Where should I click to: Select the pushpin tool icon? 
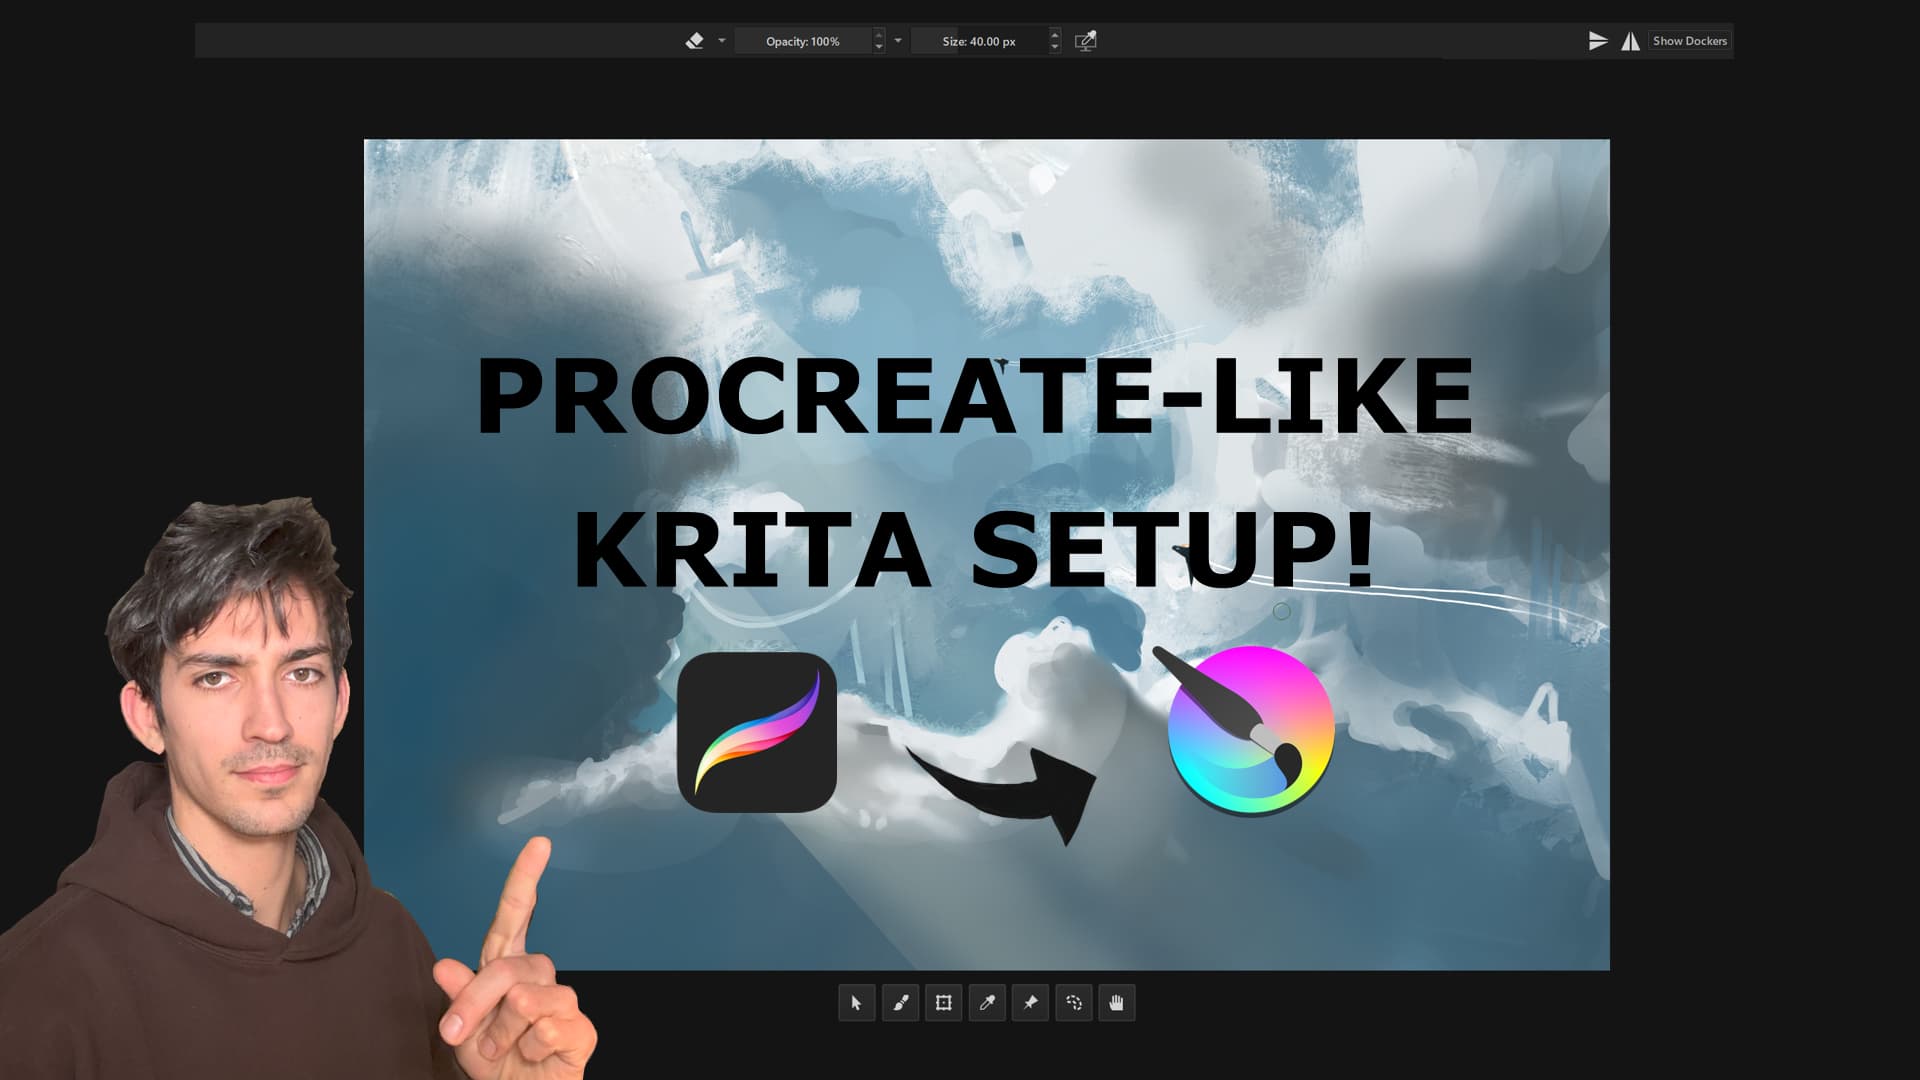coord(1030,1003)
